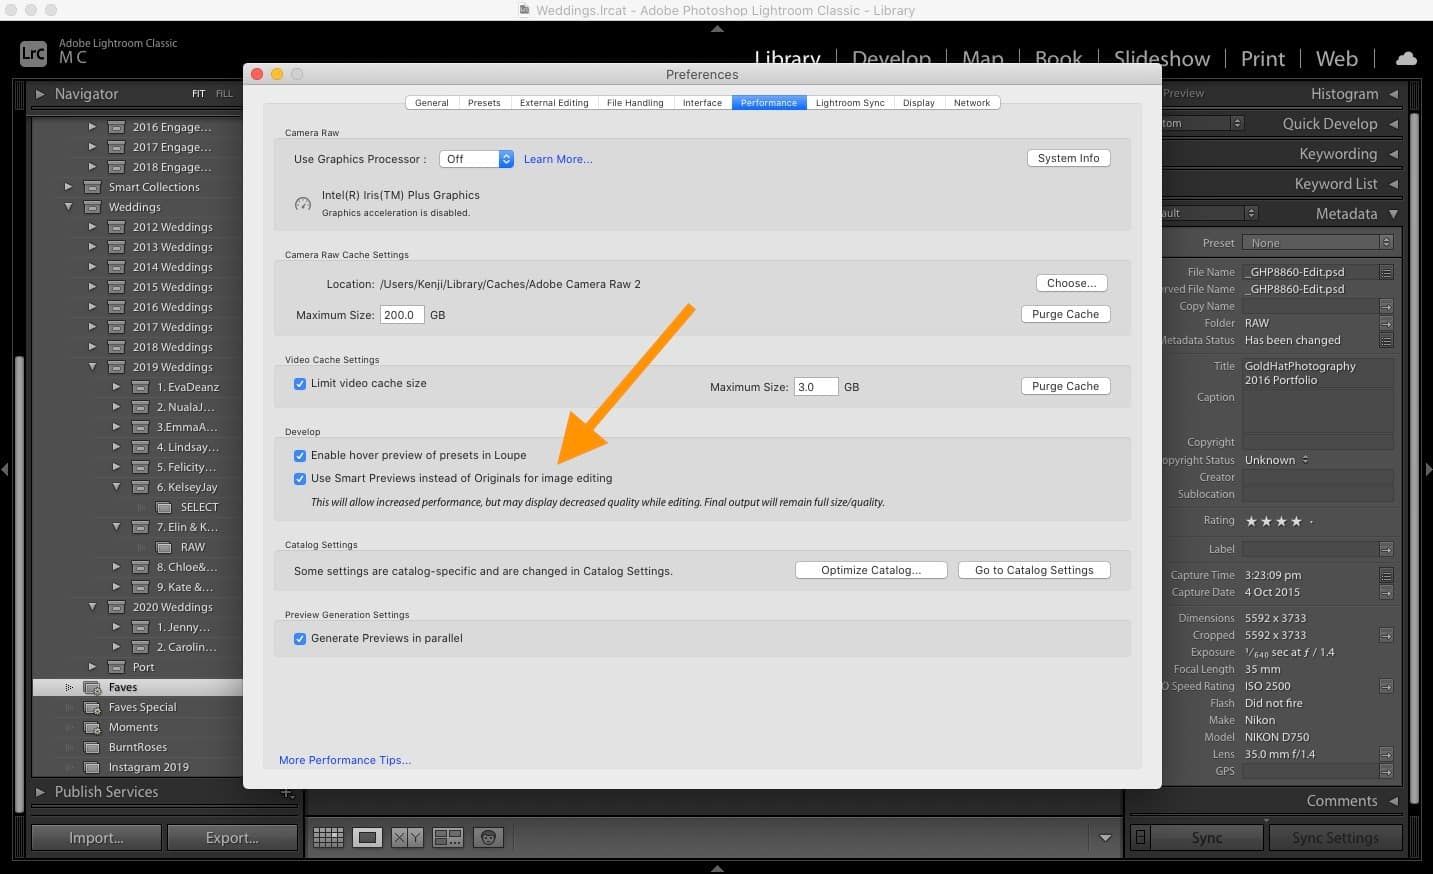Switch to Loupe view icon
Viewport: 1433px width, 874px height.
pyautogui.click(x=367, y=837)
